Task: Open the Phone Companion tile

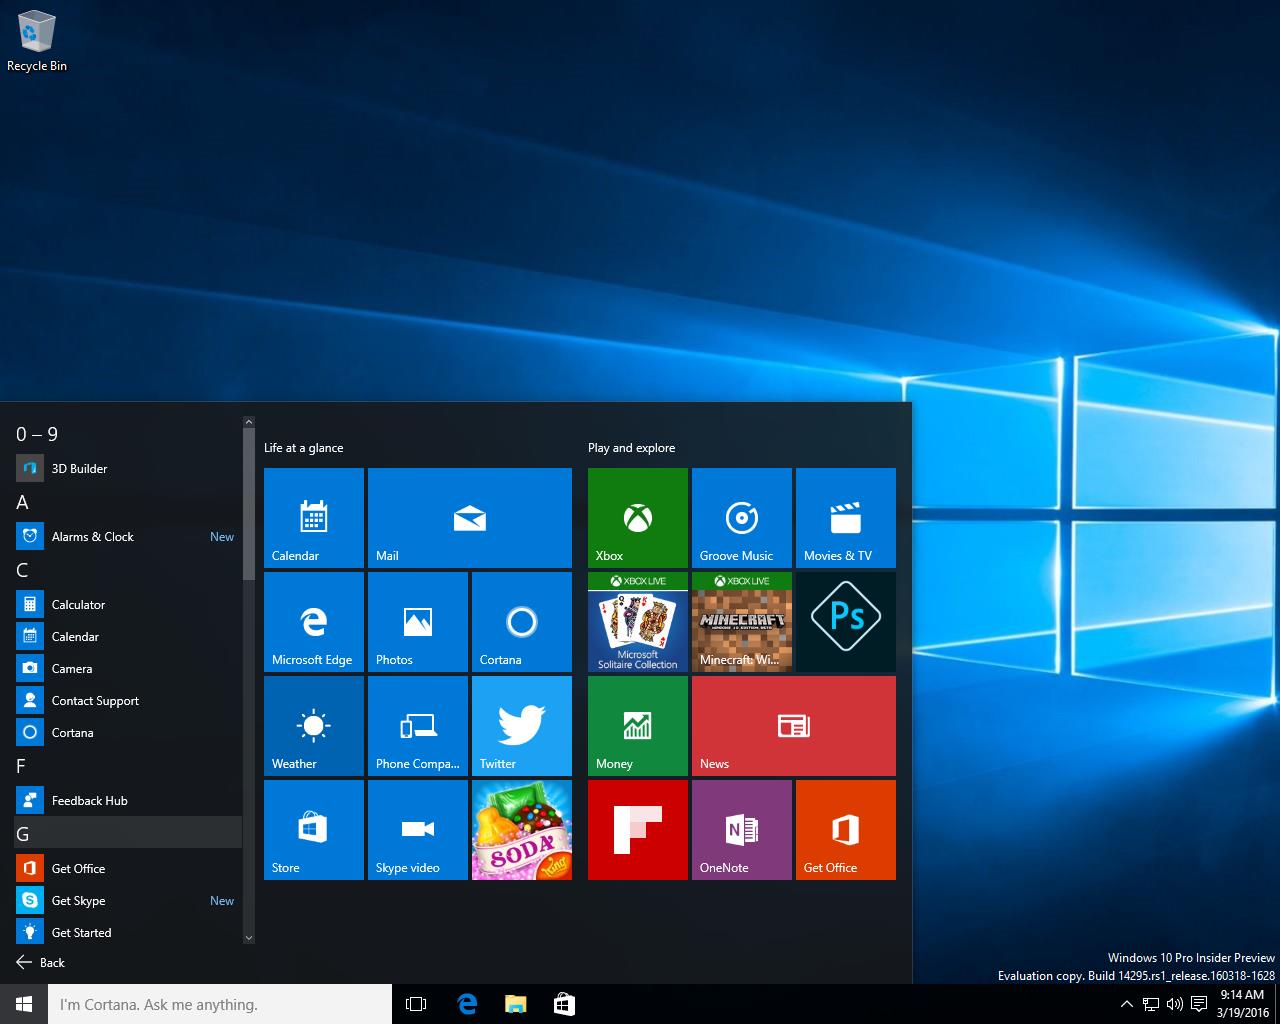Action: pos(418,726)
